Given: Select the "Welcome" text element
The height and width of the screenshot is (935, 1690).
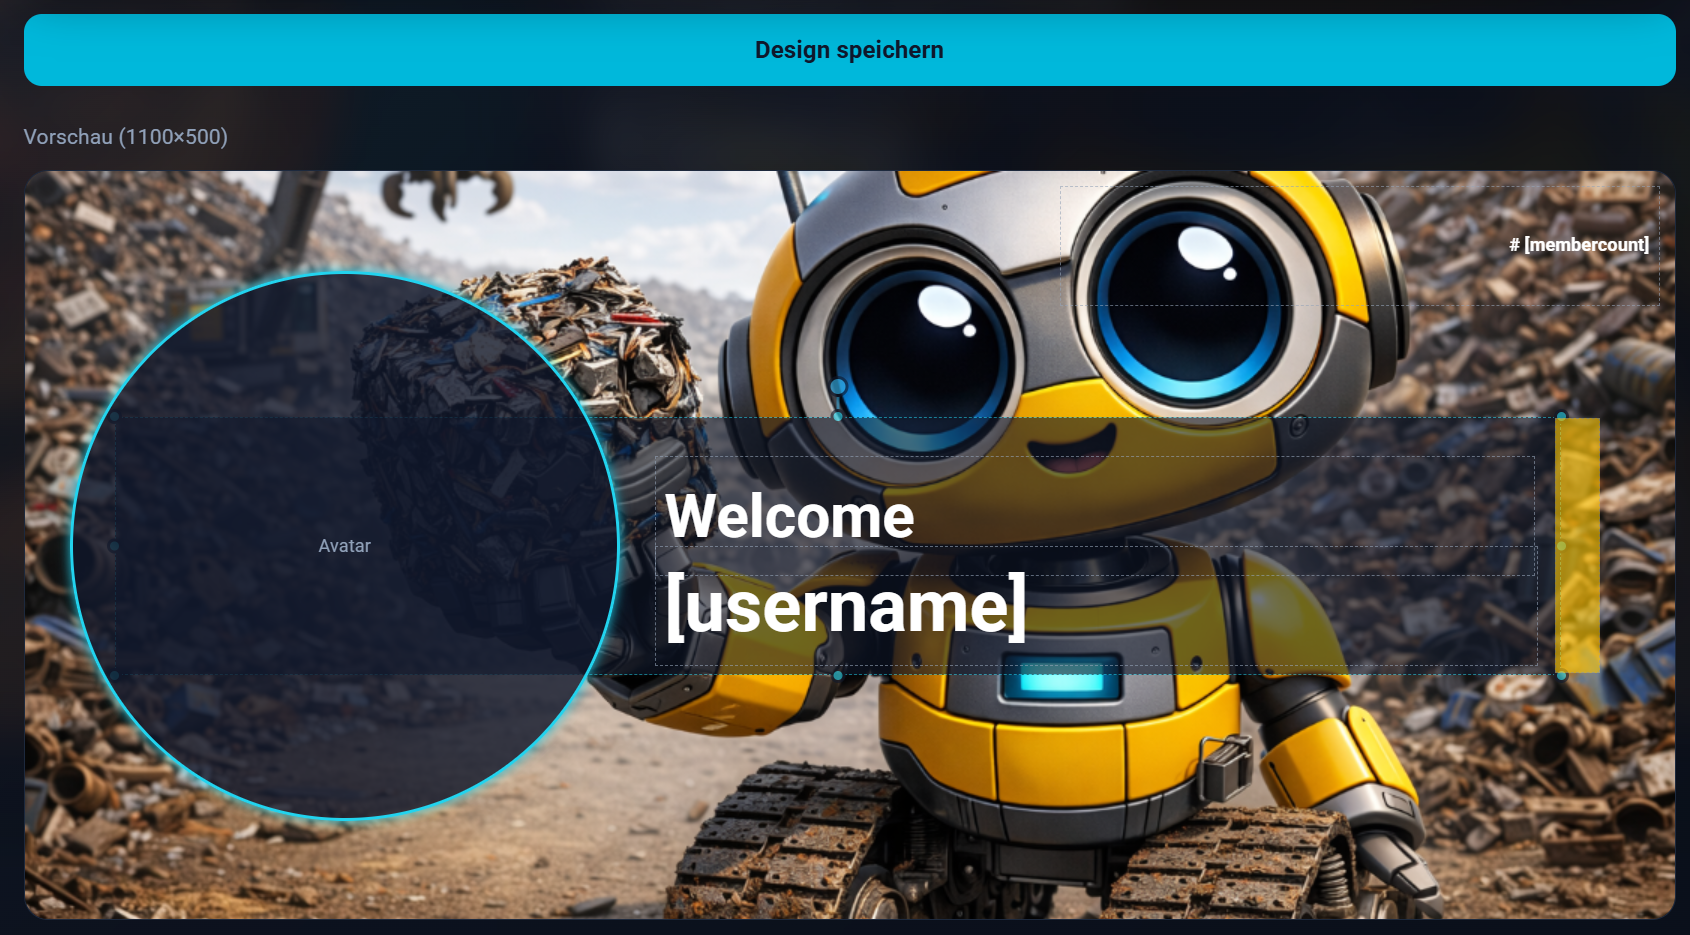Looking at the screenshot, I should point(790,517).
